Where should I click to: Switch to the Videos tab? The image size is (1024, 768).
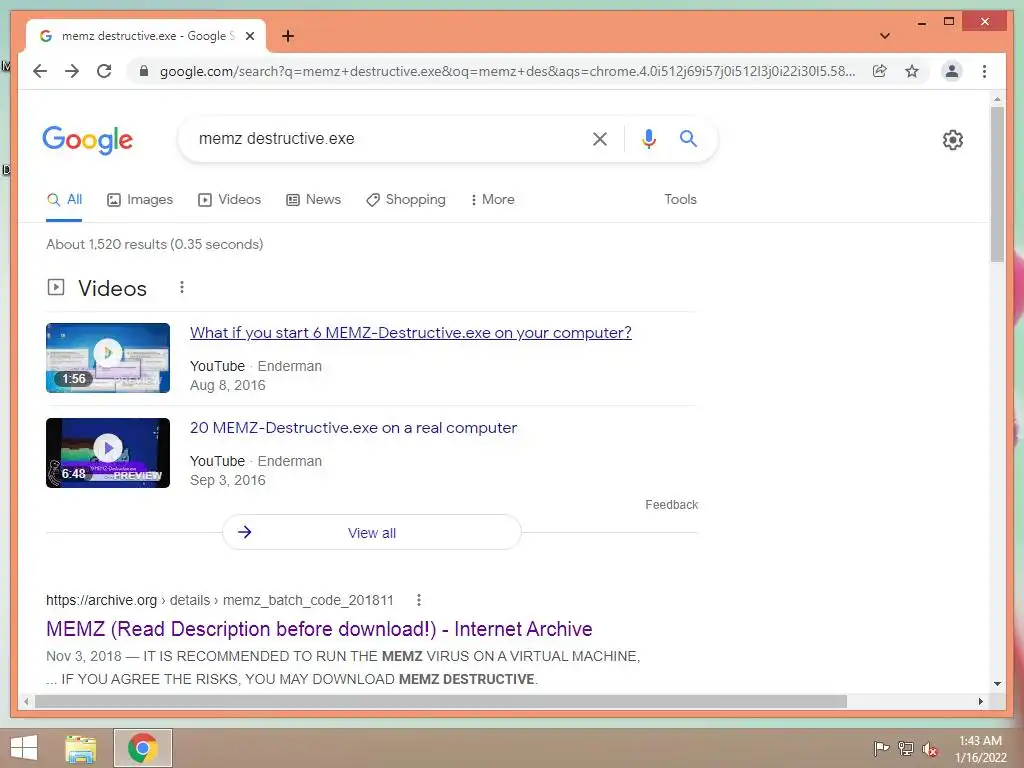(229, 200)
